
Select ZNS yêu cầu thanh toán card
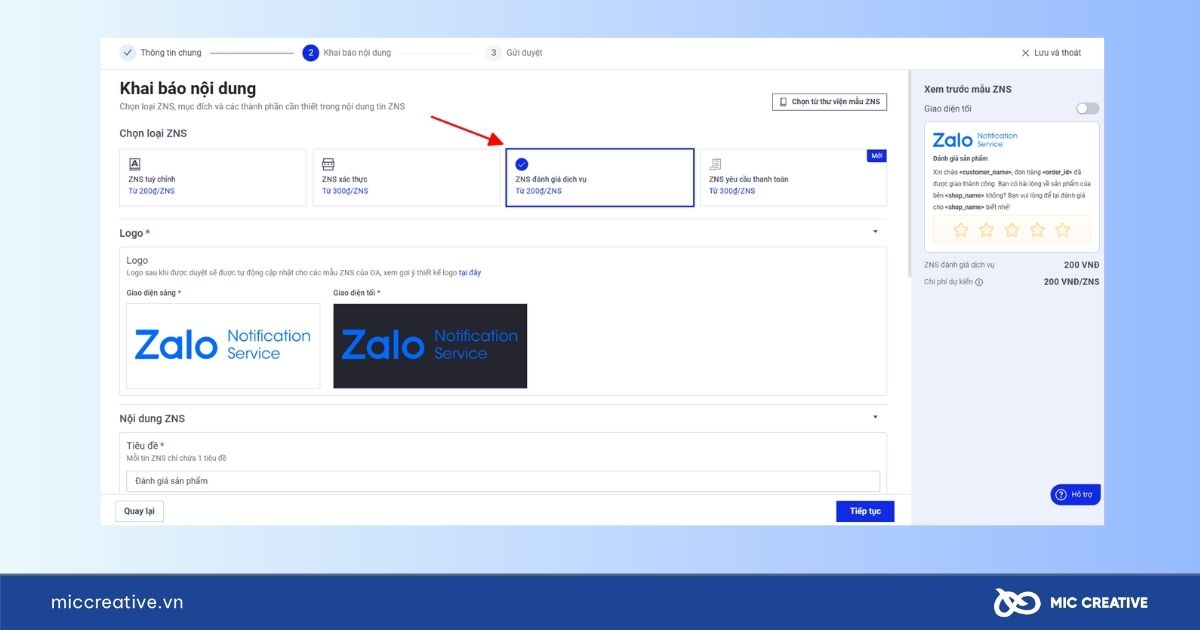[793, 177]
